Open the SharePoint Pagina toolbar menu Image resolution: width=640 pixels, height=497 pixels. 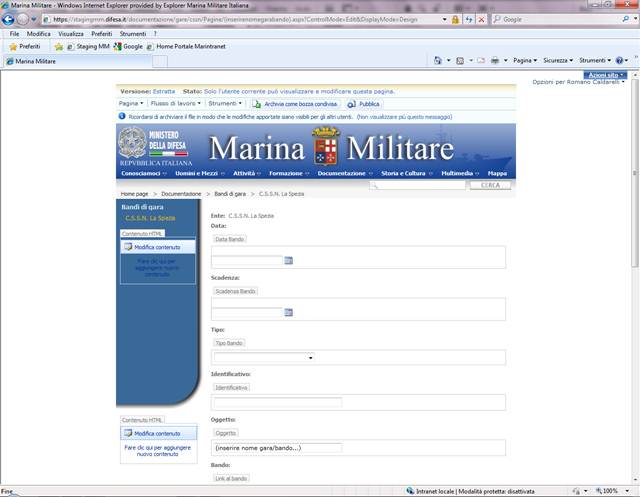tap(131, 104)
